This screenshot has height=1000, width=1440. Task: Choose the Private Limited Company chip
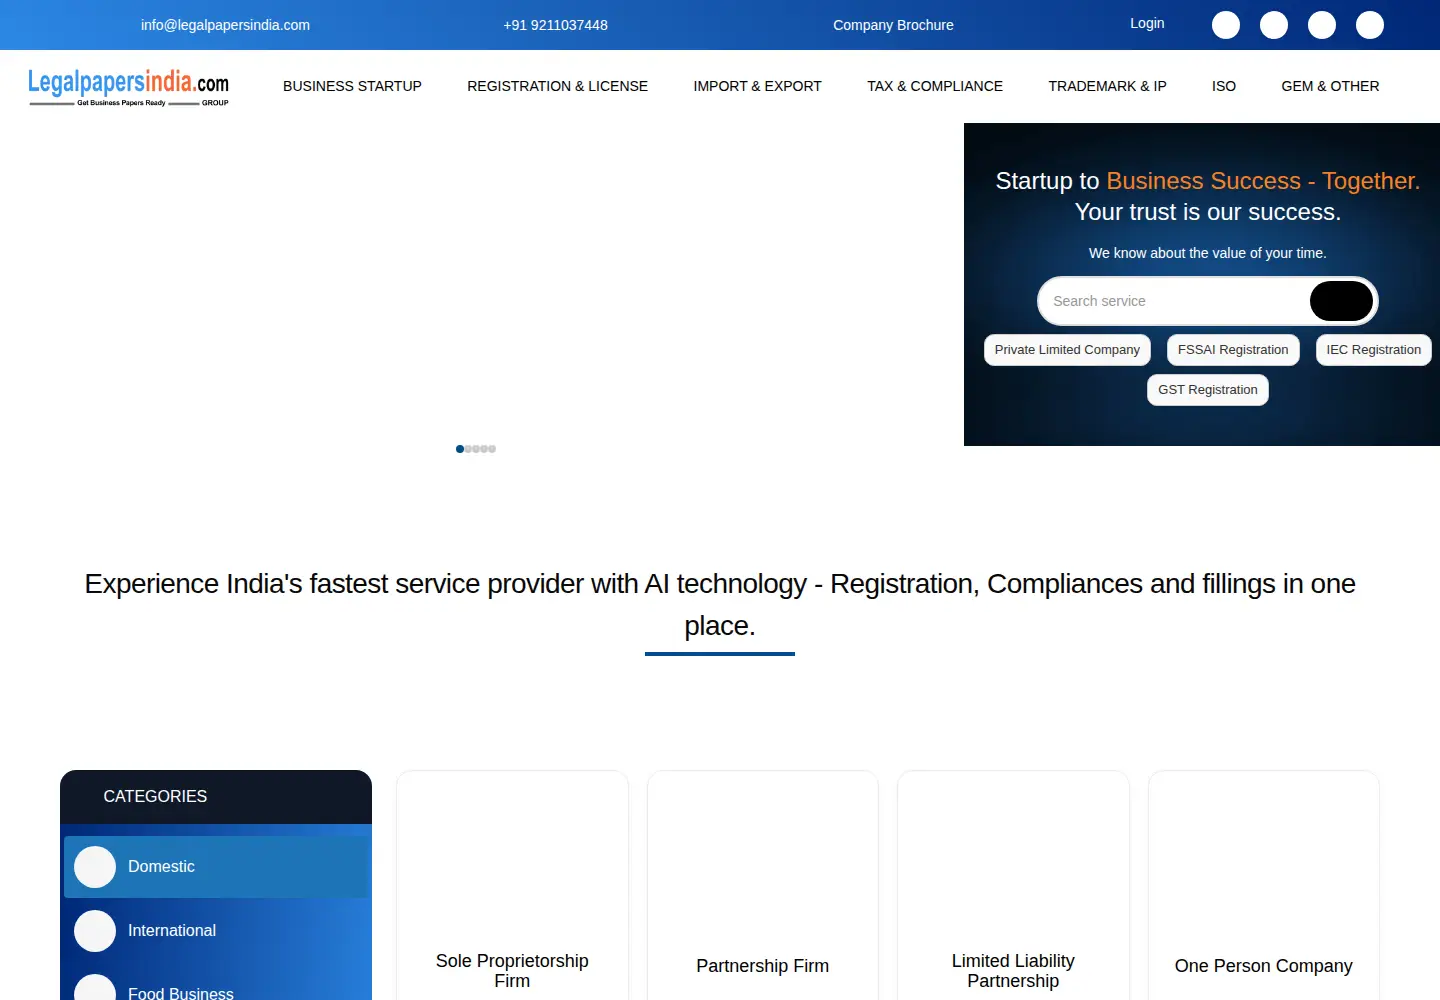pos(1067,350)
